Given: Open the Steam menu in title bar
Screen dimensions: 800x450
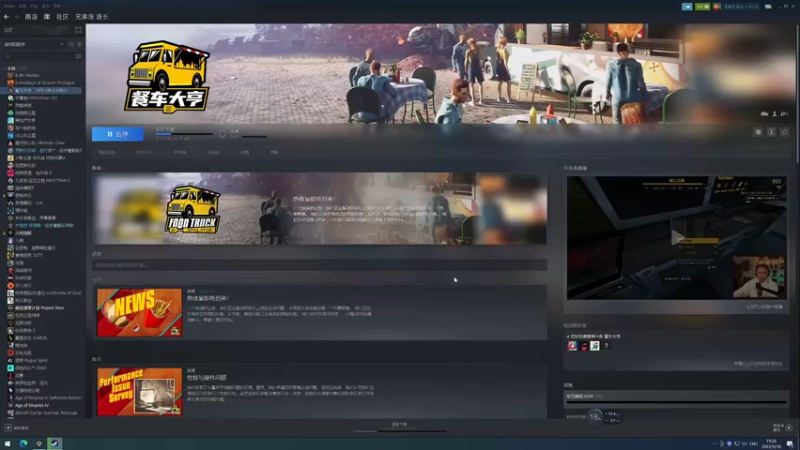Looking at the screenshot, I should point(9,6).
